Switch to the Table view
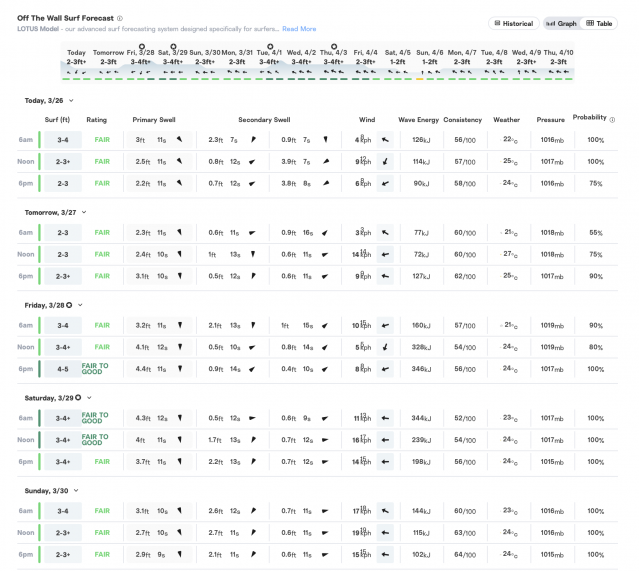639x571 pixels. [x=599, y=23]
